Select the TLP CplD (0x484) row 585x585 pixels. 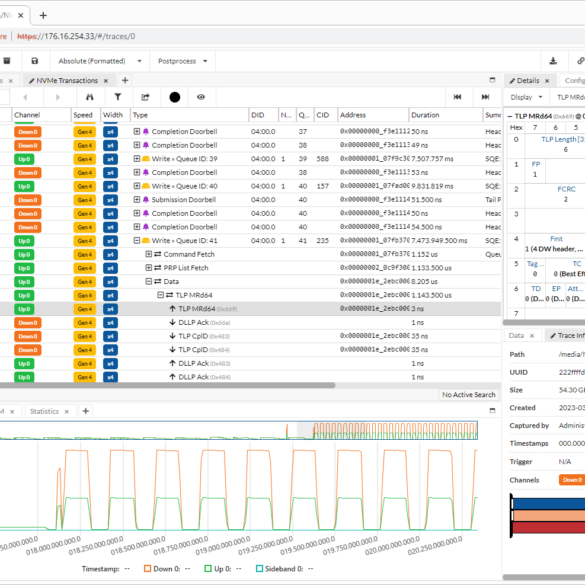coord(250,350)
